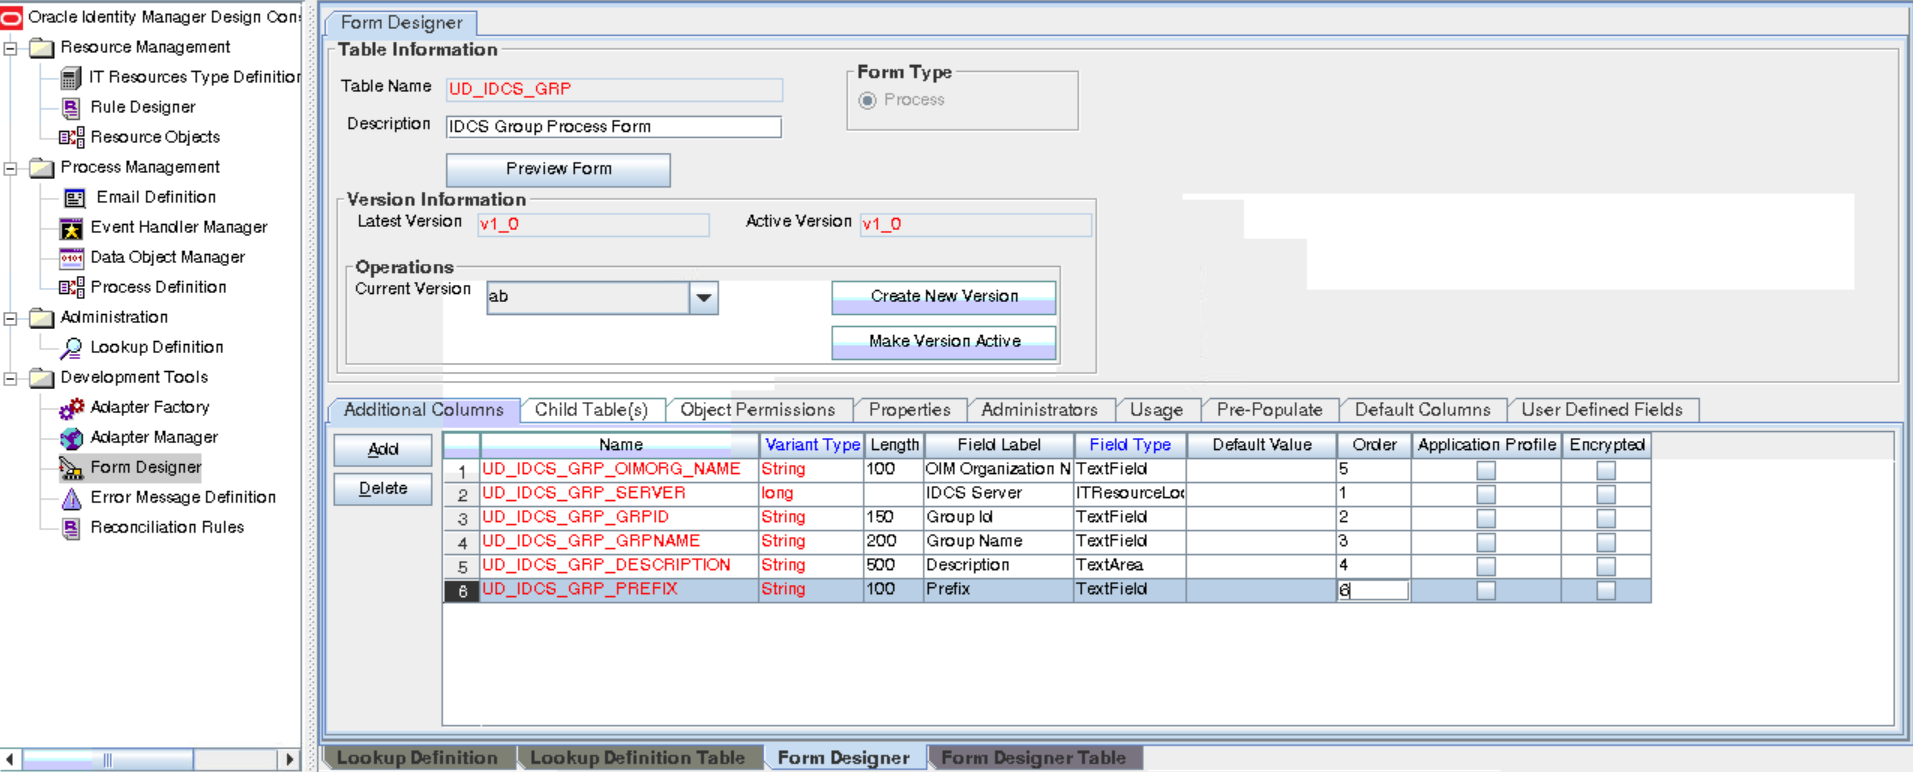
Task: Collapse the Process Management tree node
Action: point(10,168)
